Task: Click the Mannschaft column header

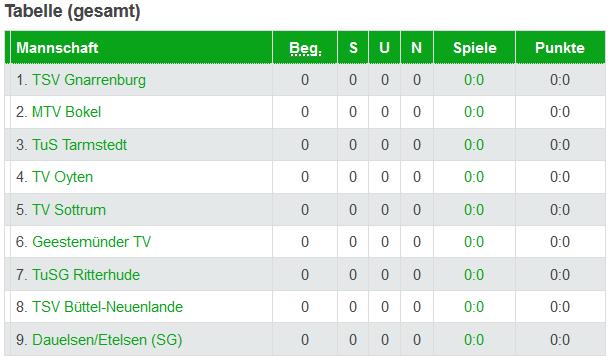Action: pyautogui.click(x=57, y=48)
